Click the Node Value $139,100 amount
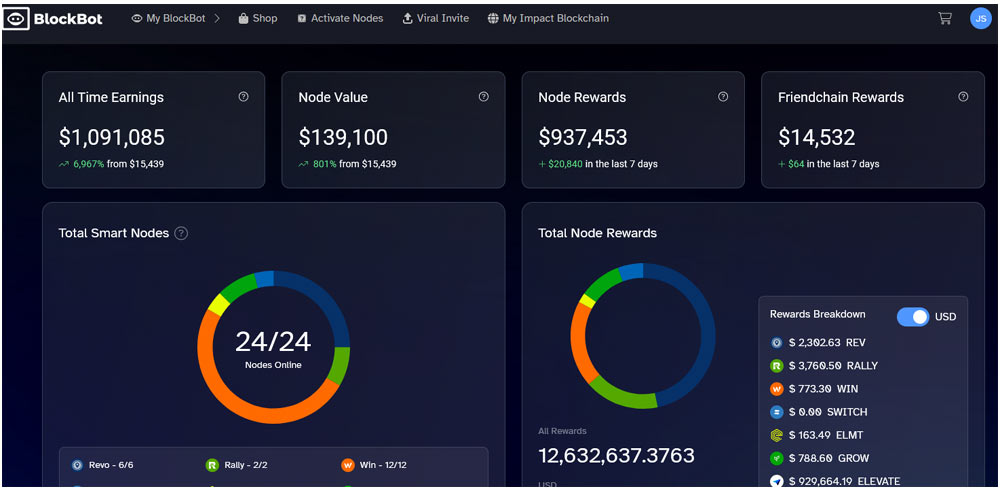1000x491 pixels. [x=343, y=137]
